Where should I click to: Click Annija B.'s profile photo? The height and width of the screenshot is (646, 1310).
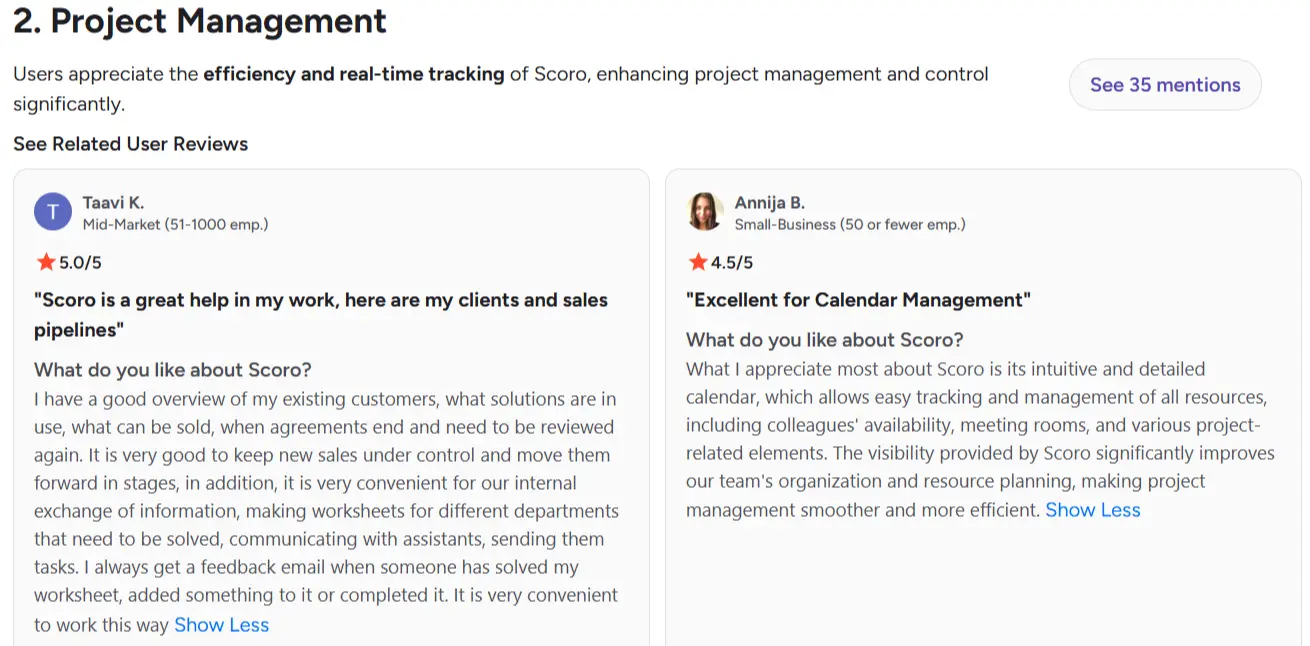(705, 211)
